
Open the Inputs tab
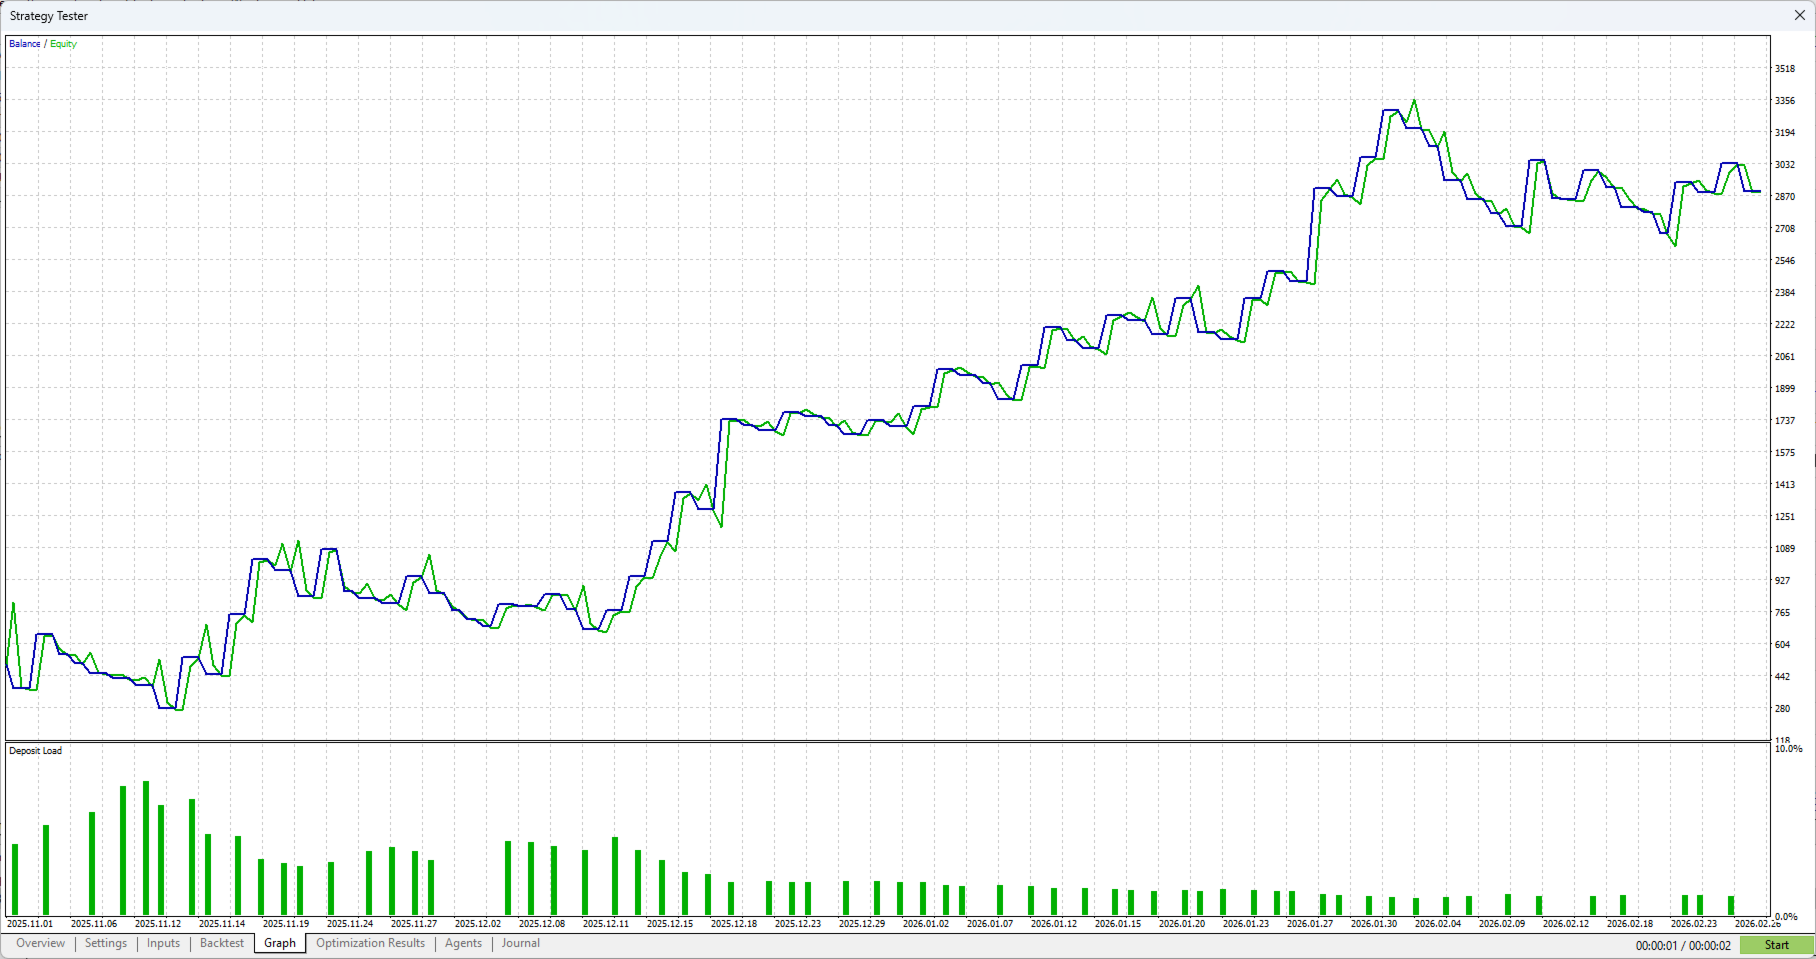coord(163,943)
